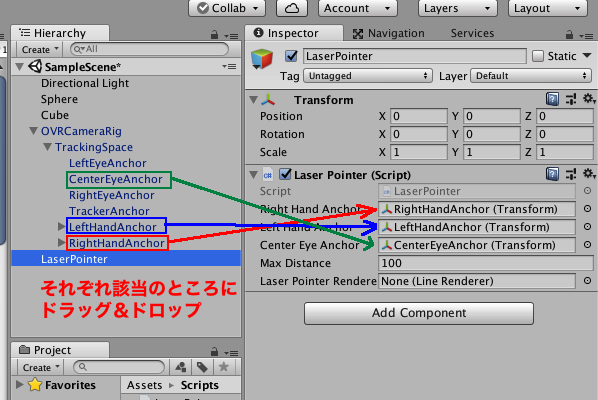The width and height of the screenshot is (598, 400).
Task: Collapse the TrackingSpace node
Action: click(x=48, y=147)
